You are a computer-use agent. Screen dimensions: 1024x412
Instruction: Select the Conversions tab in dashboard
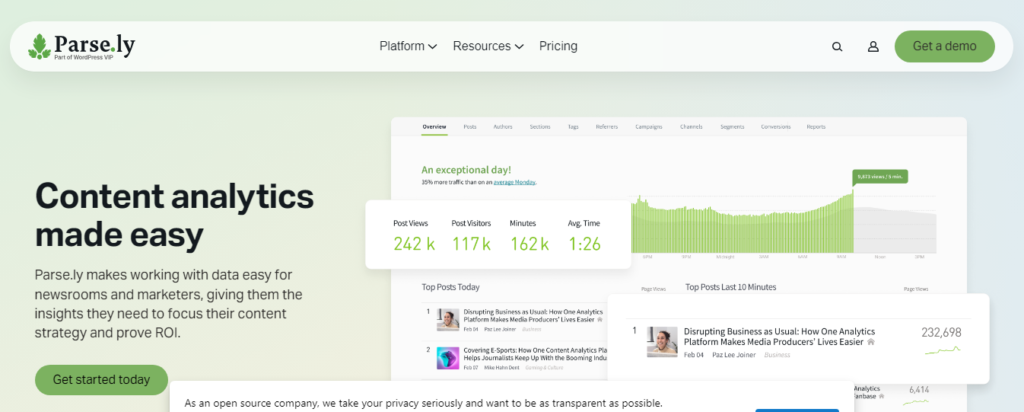click(x=776, y=127)
